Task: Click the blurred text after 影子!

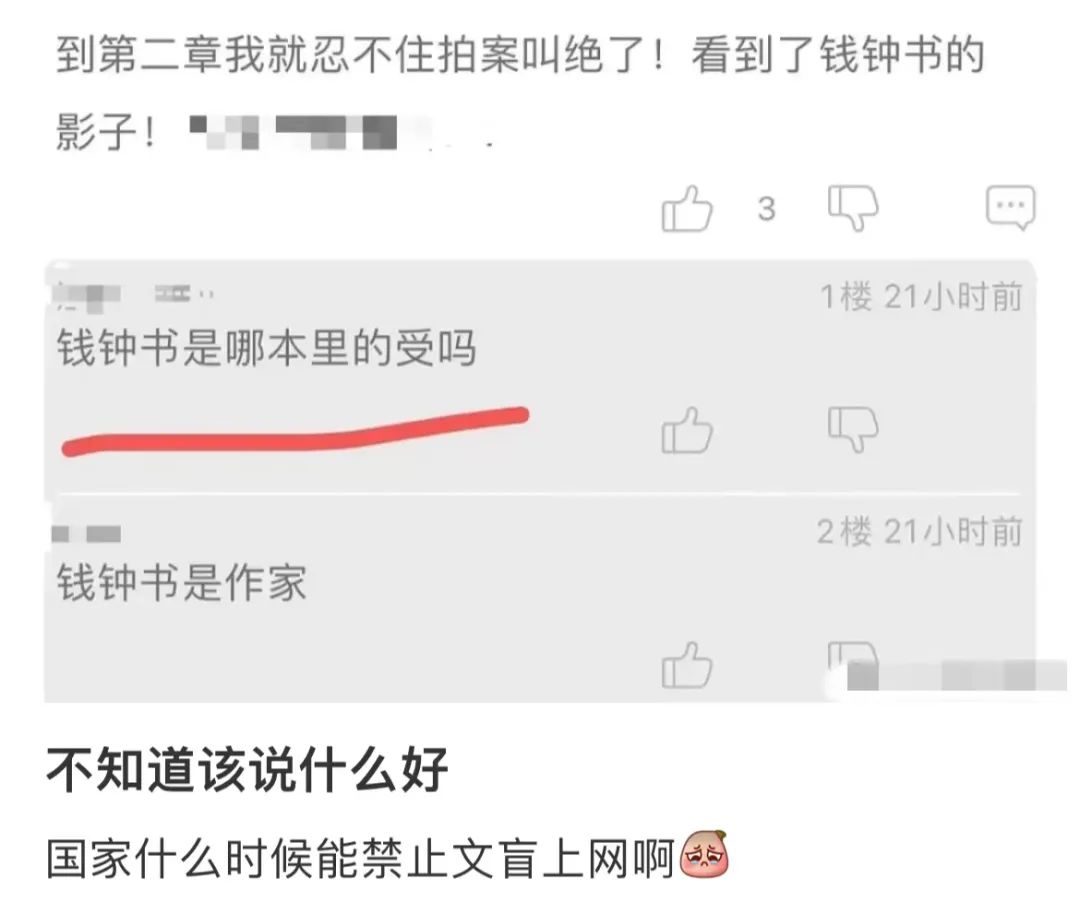Action: coord(341,132)
